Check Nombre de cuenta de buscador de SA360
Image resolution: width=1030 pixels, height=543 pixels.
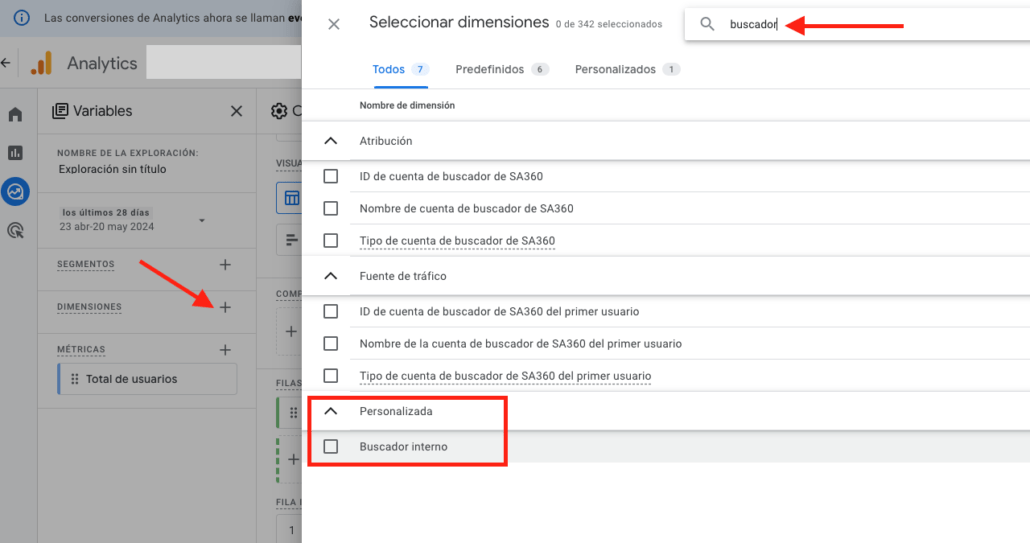(330, 208)
